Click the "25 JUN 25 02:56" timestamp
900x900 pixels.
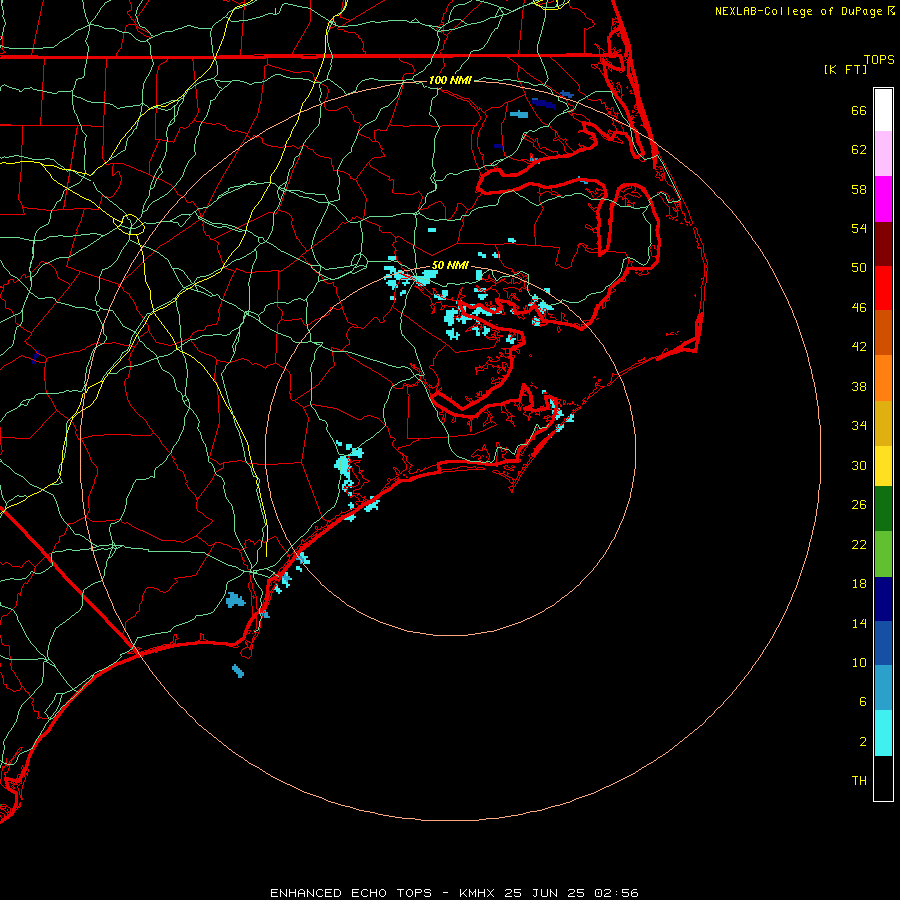point(571,893)
